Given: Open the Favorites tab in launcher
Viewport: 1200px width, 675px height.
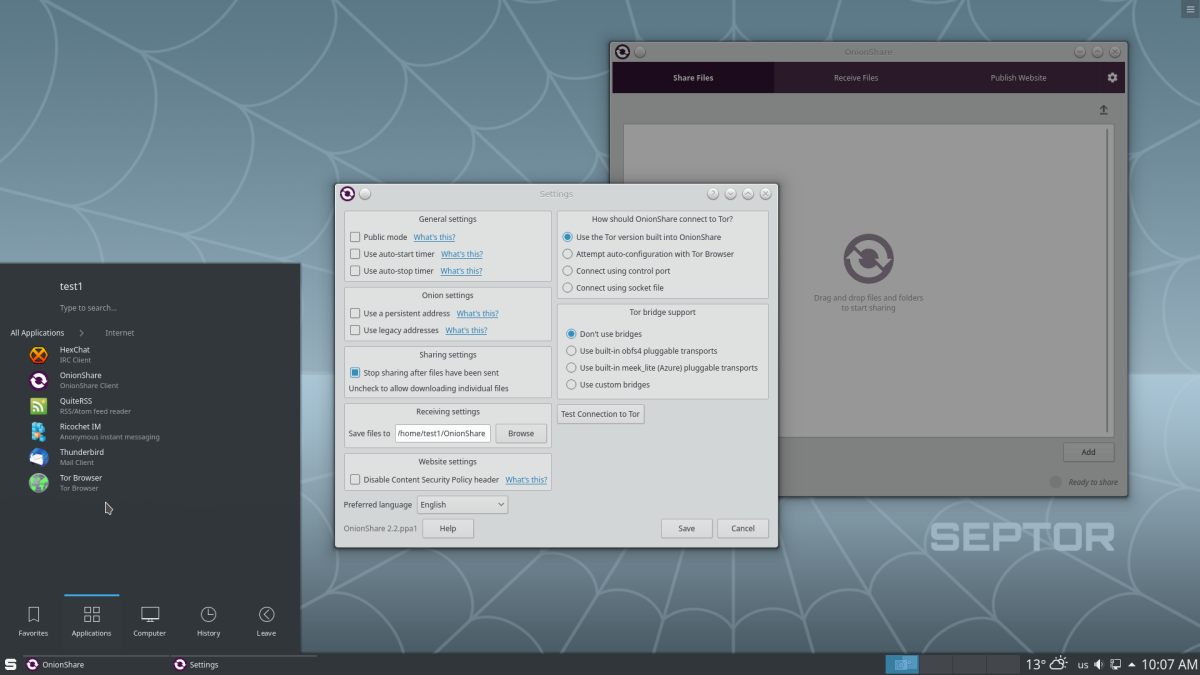Looking at the screenshot, I should click(33, 620).
